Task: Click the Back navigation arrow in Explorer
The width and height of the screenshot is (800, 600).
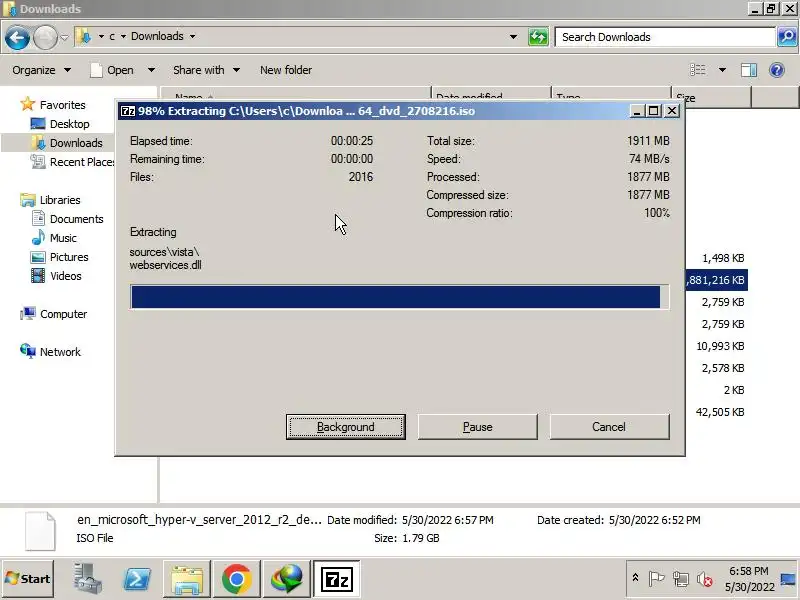Action: click(17, 37)
